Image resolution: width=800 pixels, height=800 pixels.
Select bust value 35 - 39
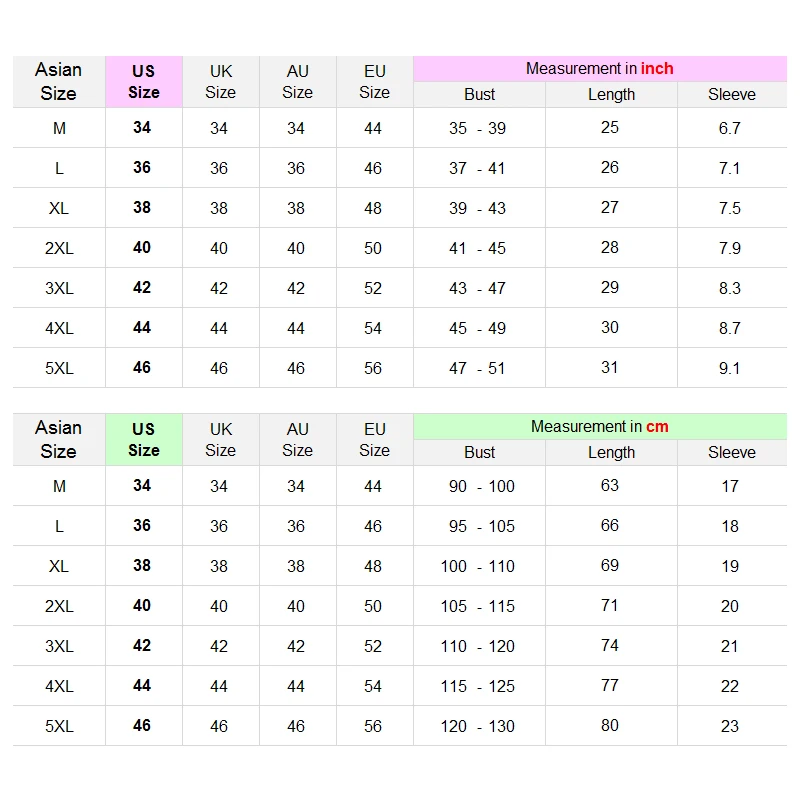(x=478, y=128)
